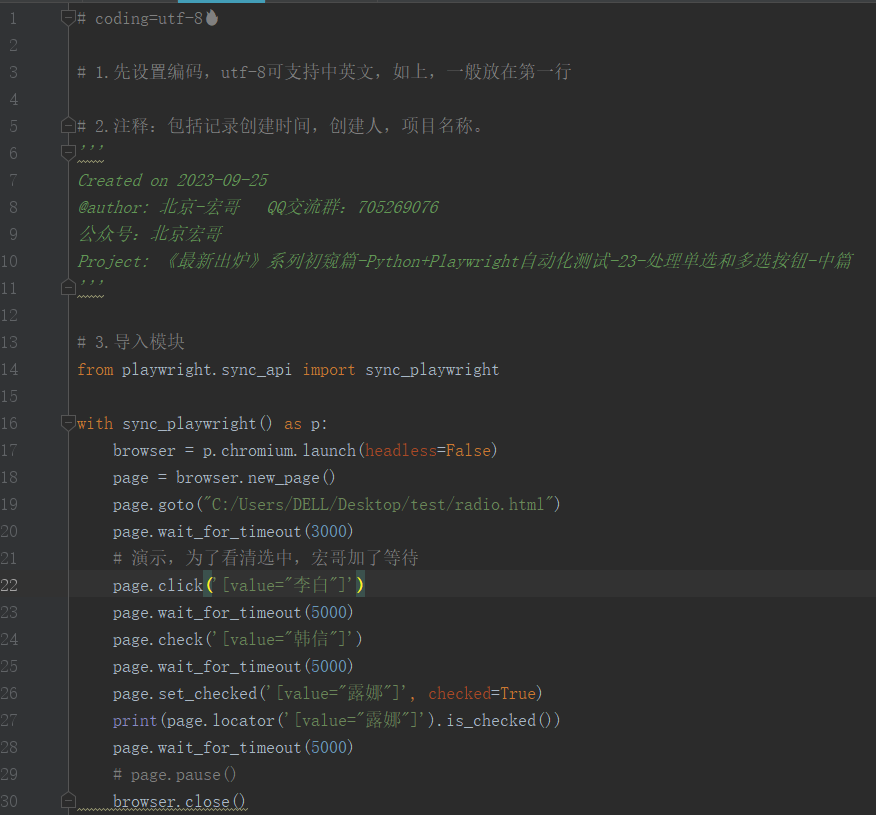Click 'page.locator' on line 27

tap(221, 720)
